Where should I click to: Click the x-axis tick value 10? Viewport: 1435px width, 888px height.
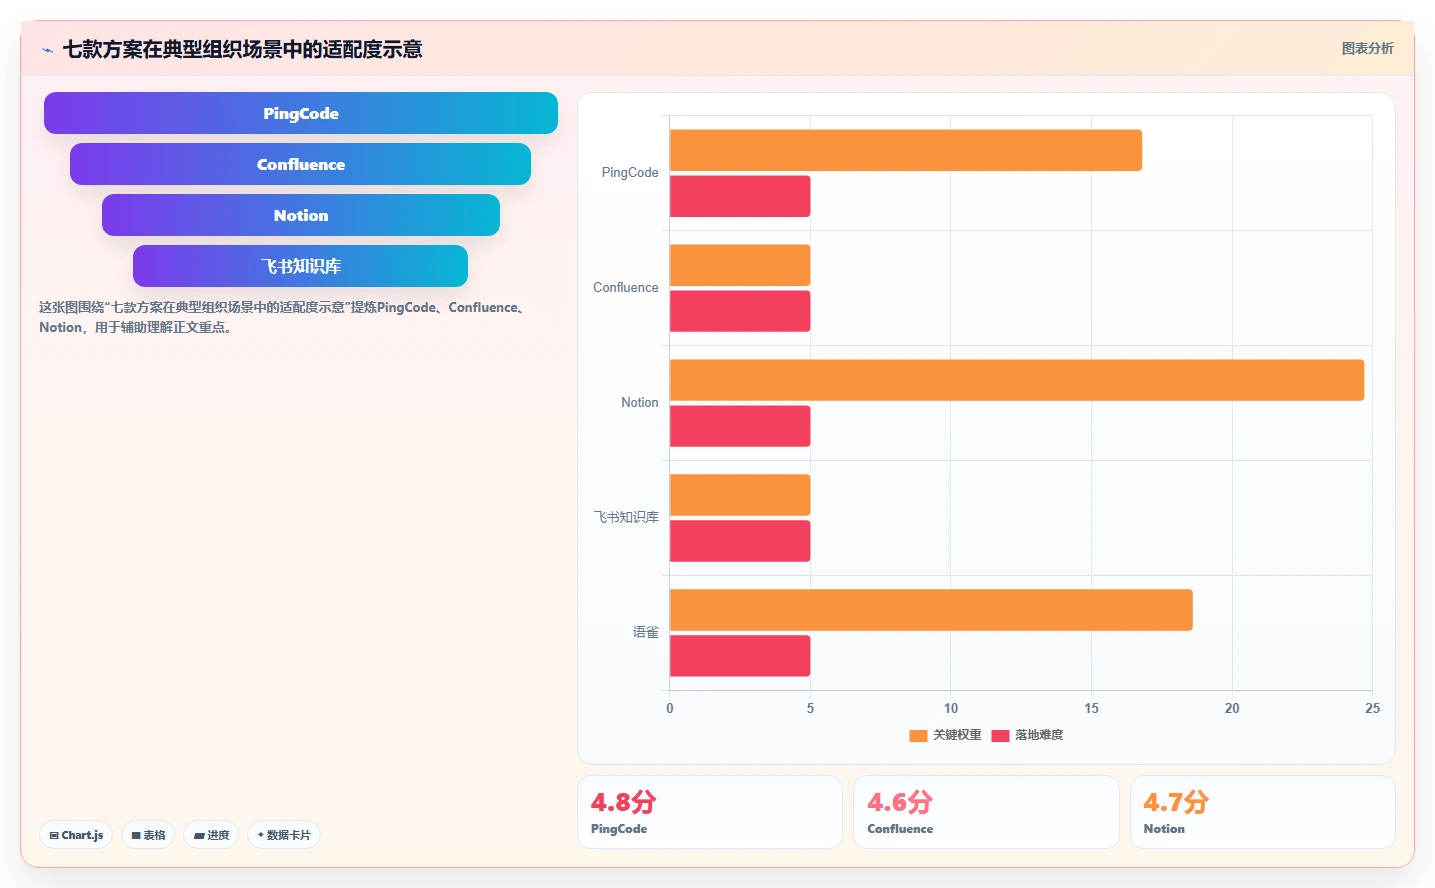pos(951,708)
